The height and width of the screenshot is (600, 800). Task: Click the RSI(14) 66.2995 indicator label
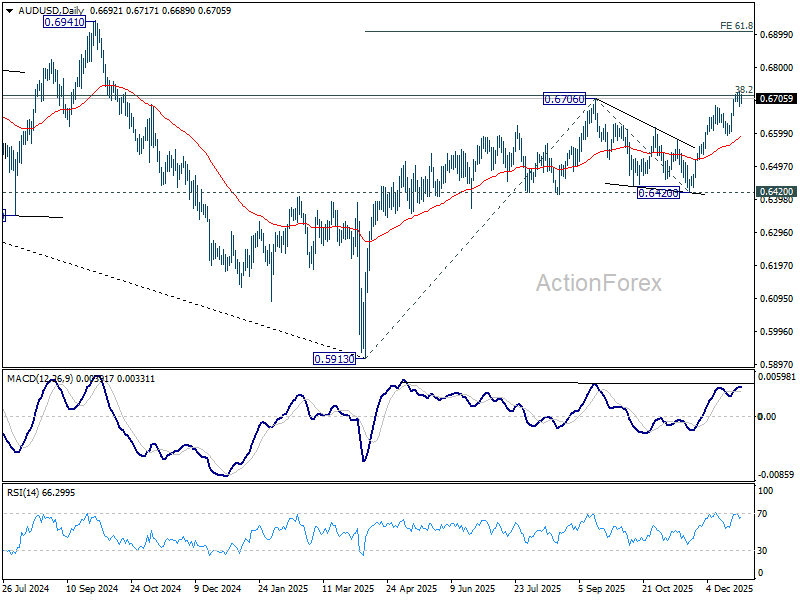point(41,493)
